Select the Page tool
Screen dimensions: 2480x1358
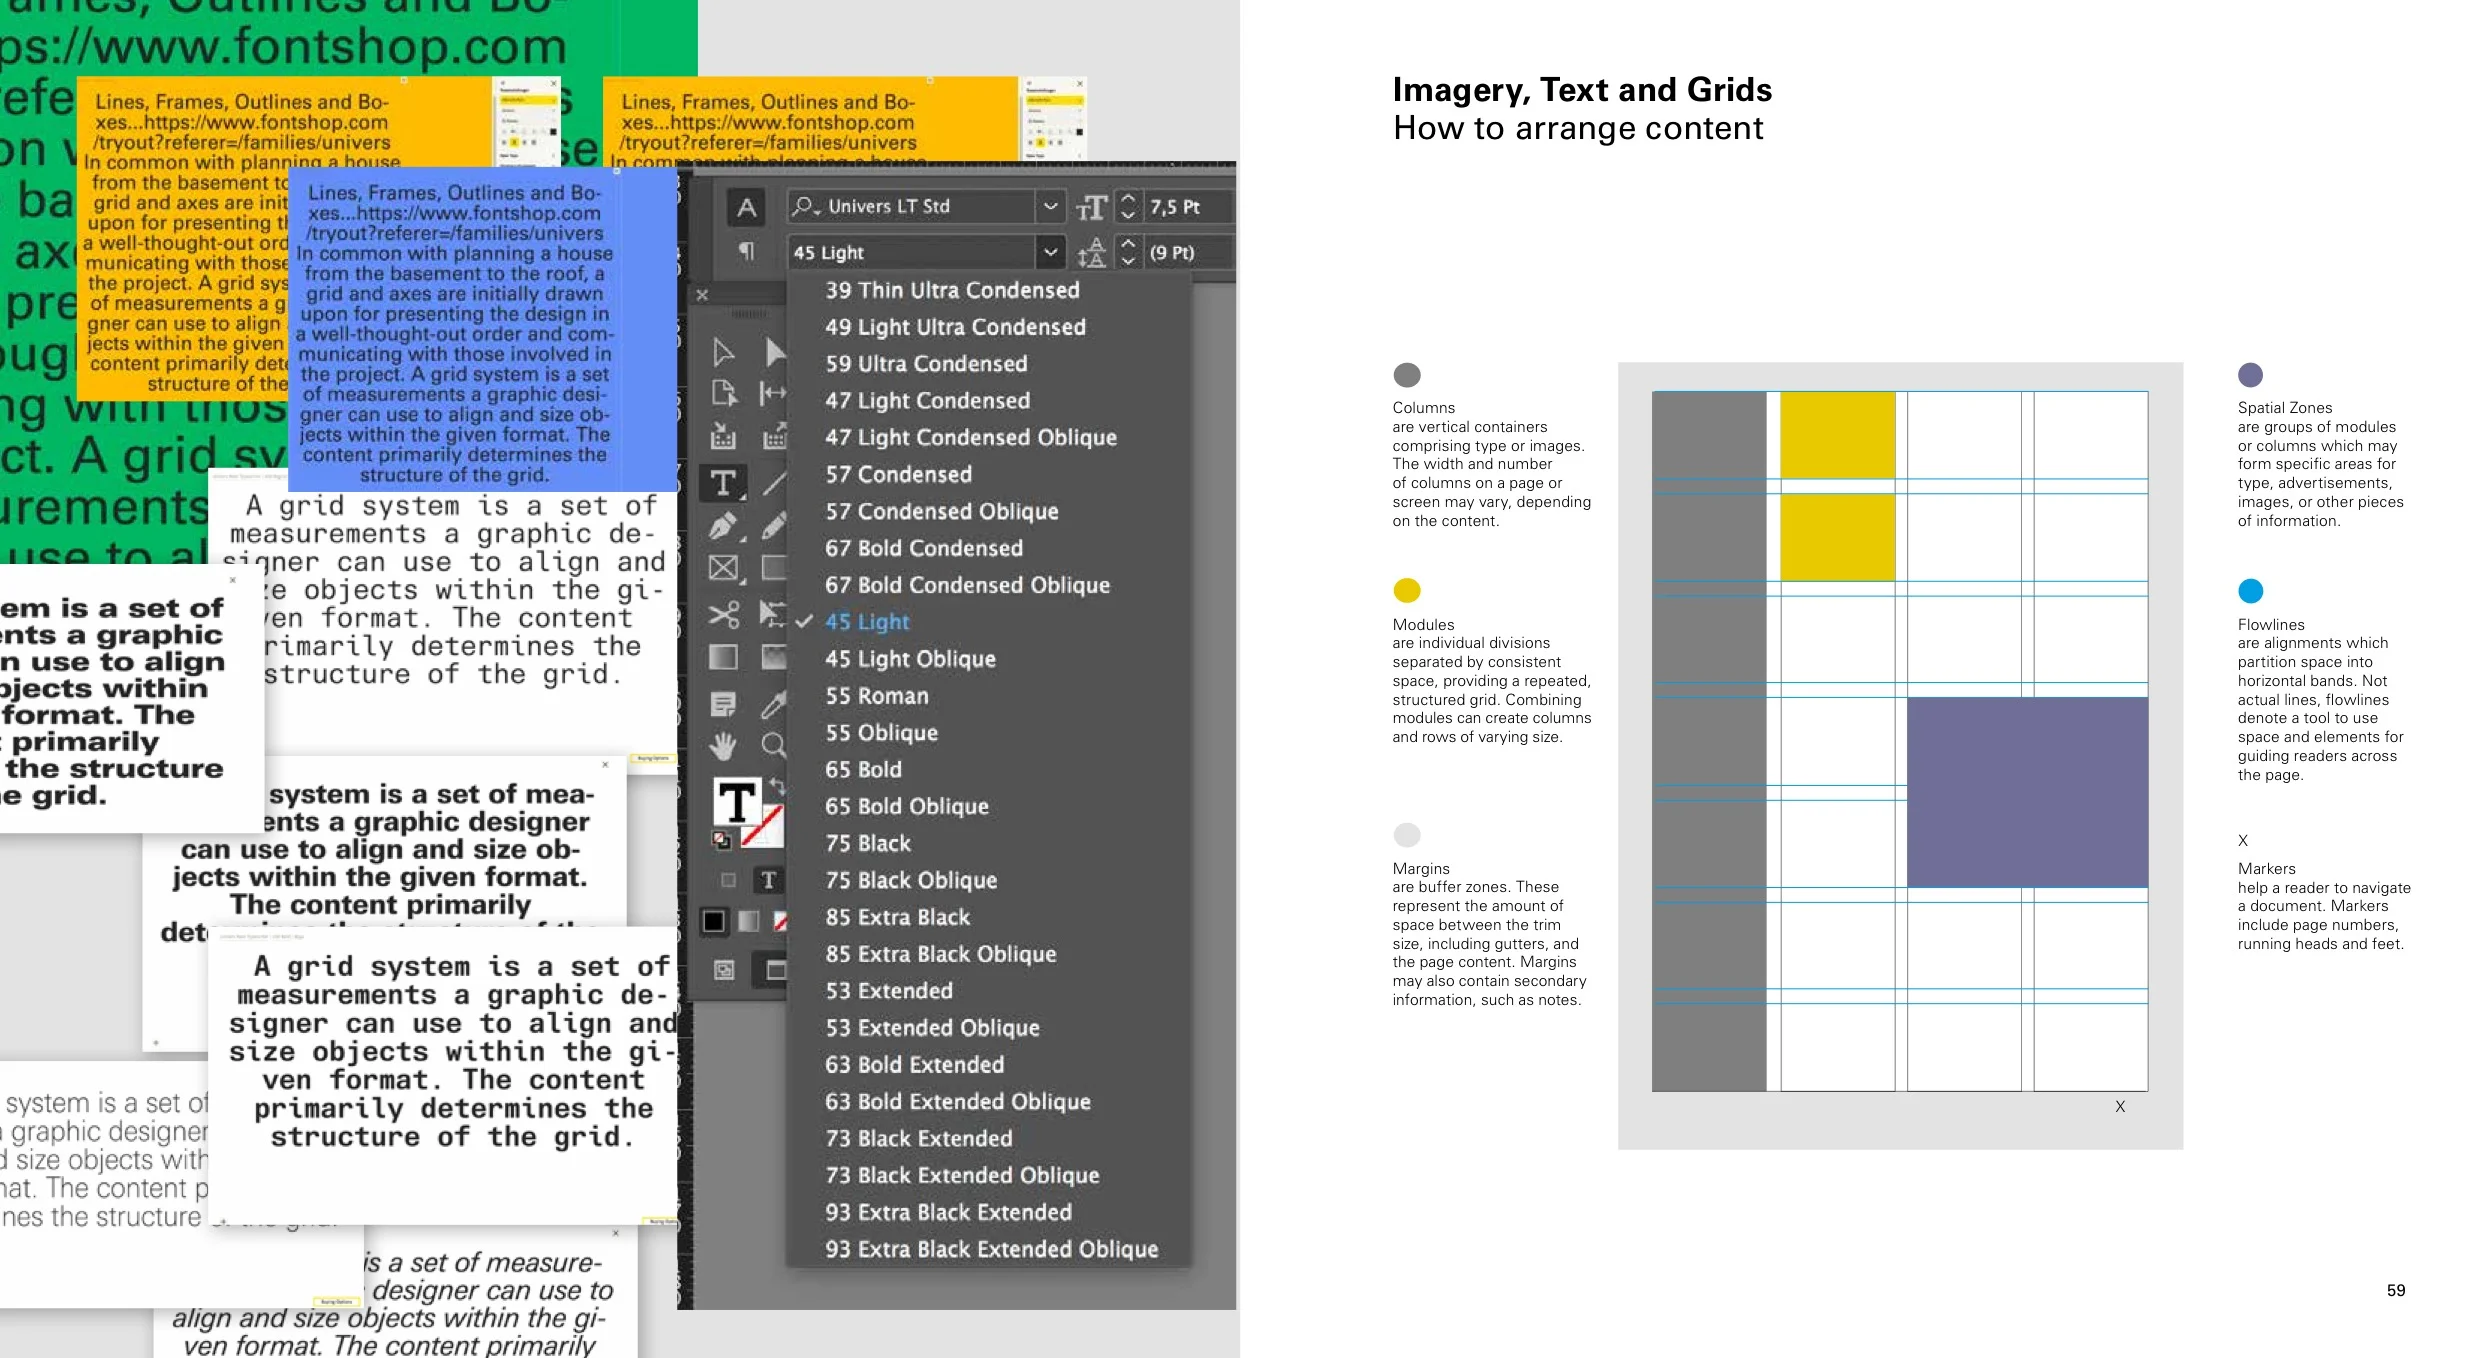(x=723, y=393)
